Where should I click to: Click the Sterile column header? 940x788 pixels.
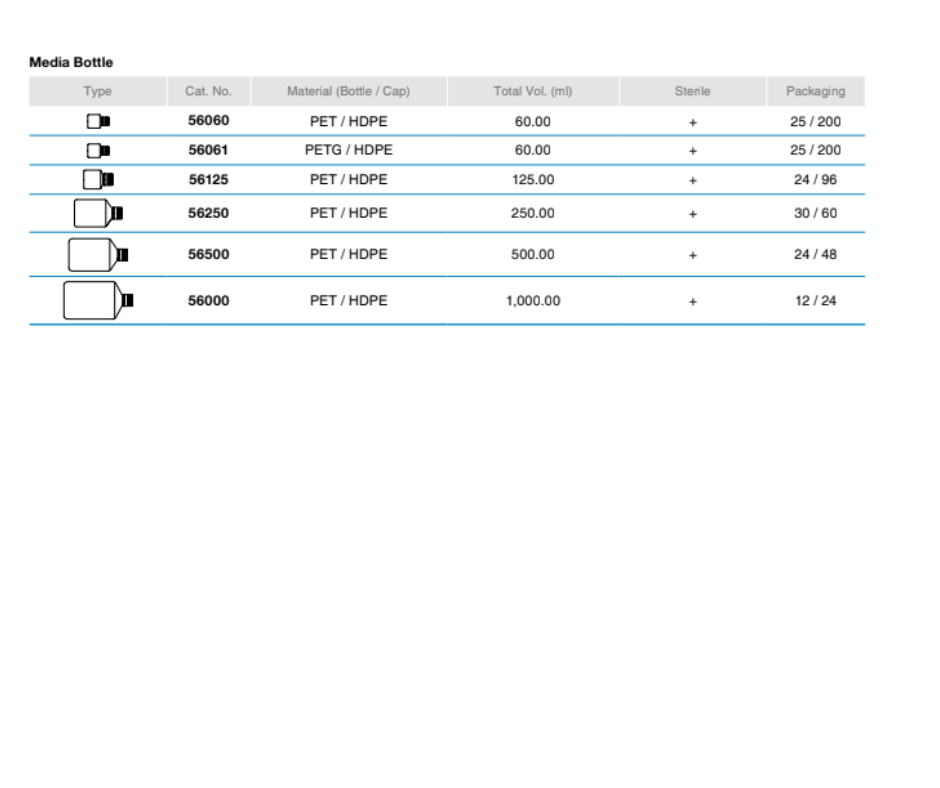[692, 91]
